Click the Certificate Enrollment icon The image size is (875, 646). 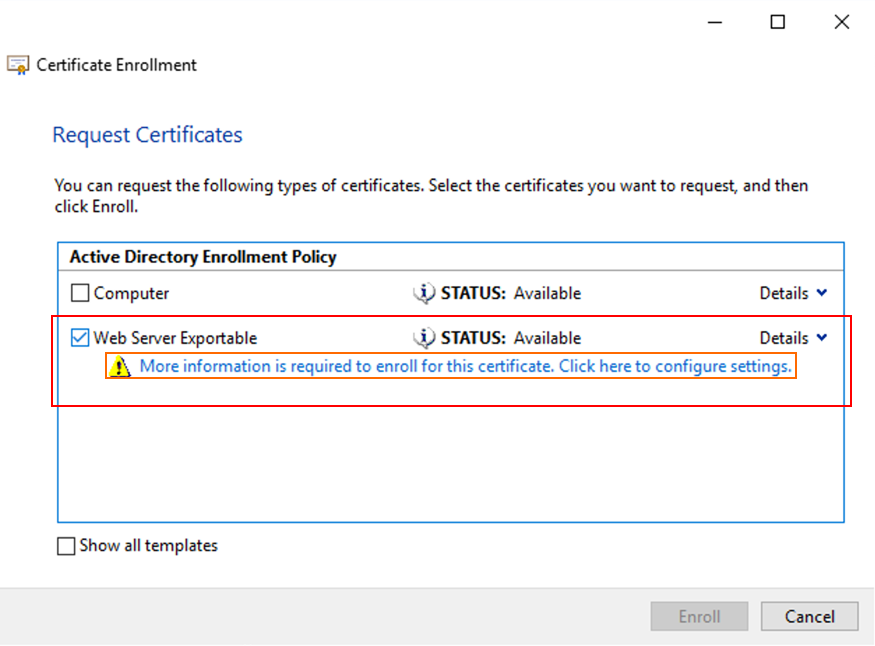tap(17, 64)
